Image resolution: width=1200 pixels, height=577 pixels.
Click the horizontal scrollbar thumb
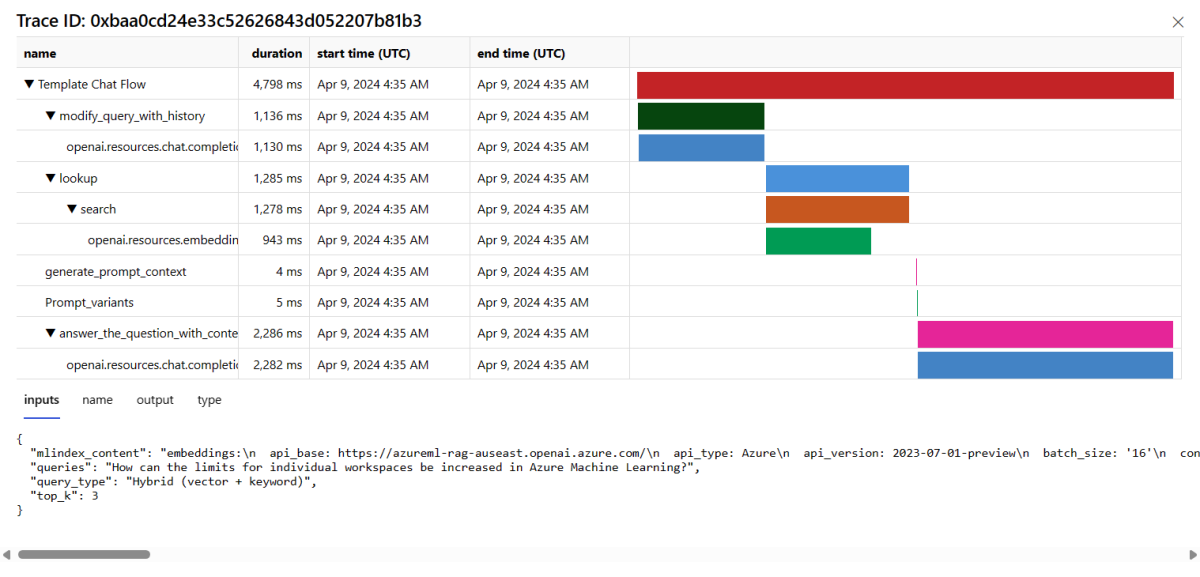84,554
